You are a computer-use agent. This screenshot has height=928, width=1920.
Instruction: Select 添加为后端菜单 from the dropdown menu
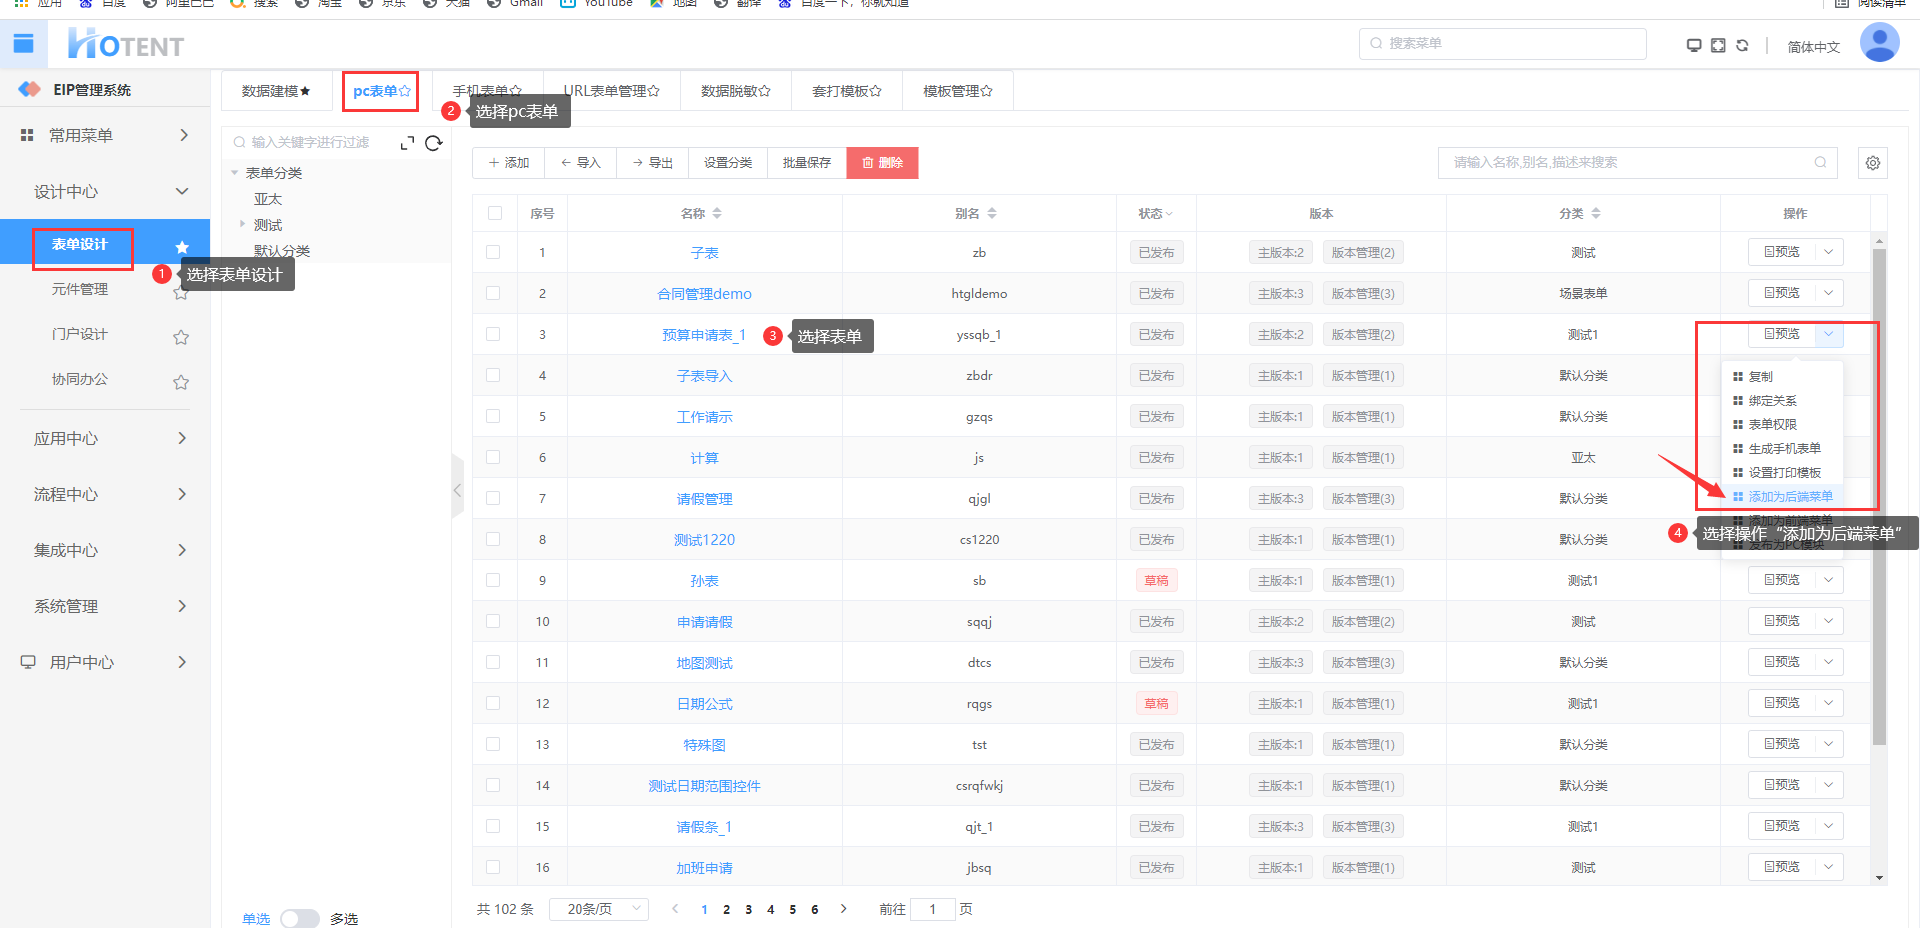click(x=1789, y=496)
